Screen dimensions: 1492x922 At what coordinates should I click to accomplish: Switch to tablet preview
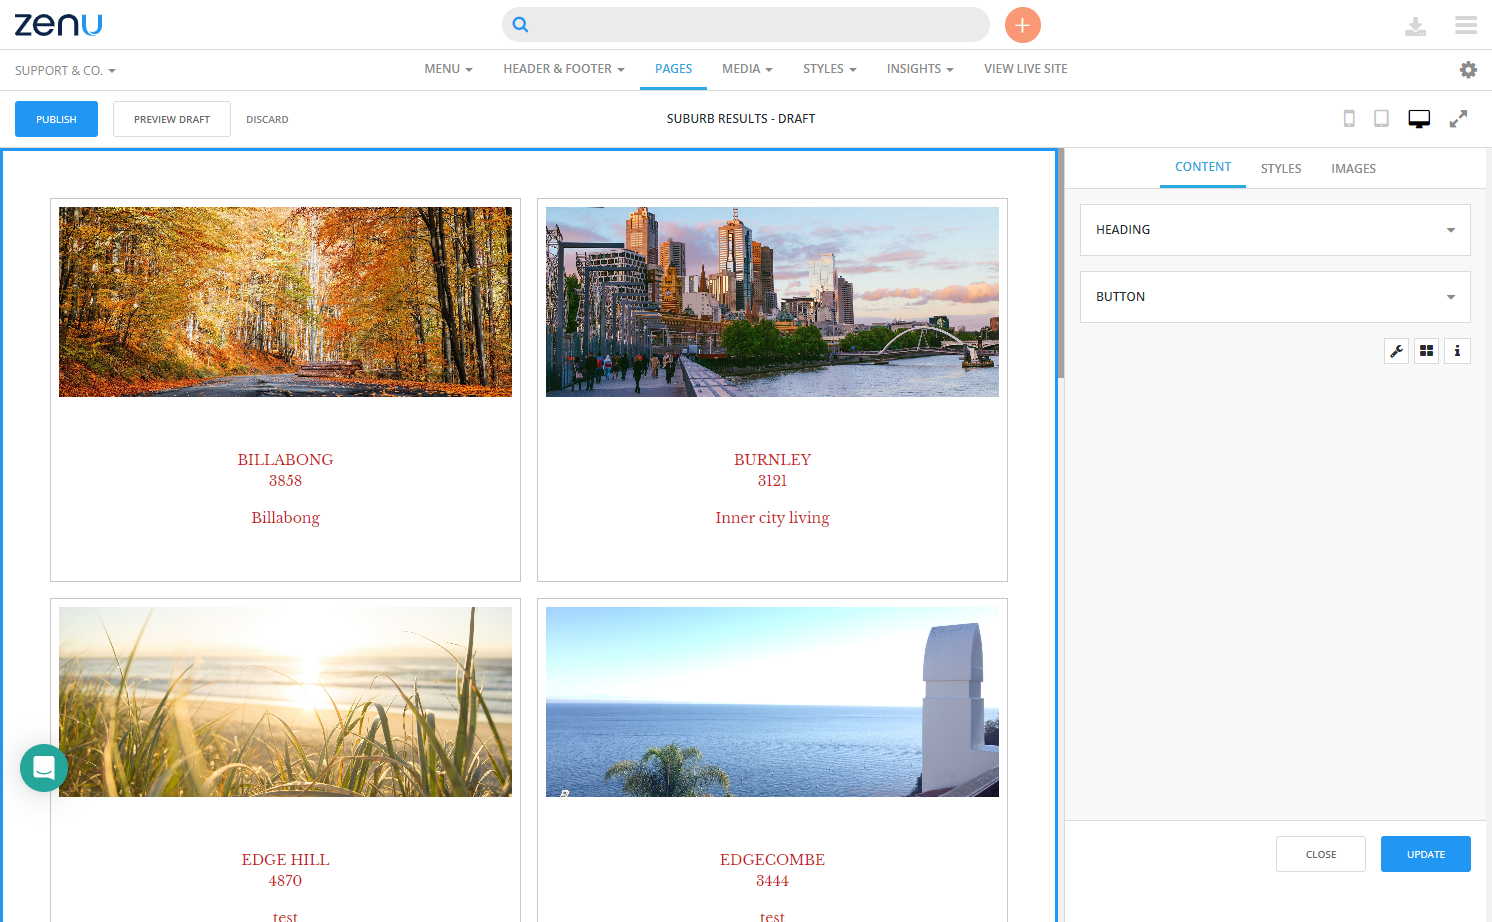[x=1381, y=119]
